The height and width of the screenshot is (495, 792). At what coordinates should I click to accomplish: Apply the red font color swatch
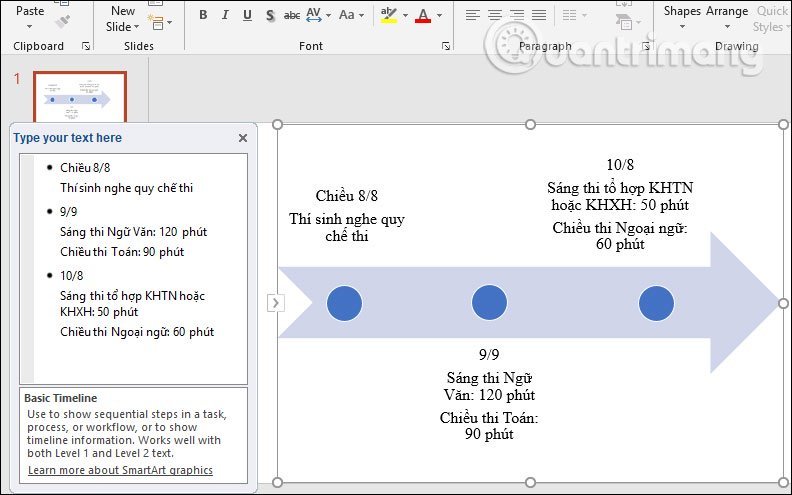tap(422, 16)
